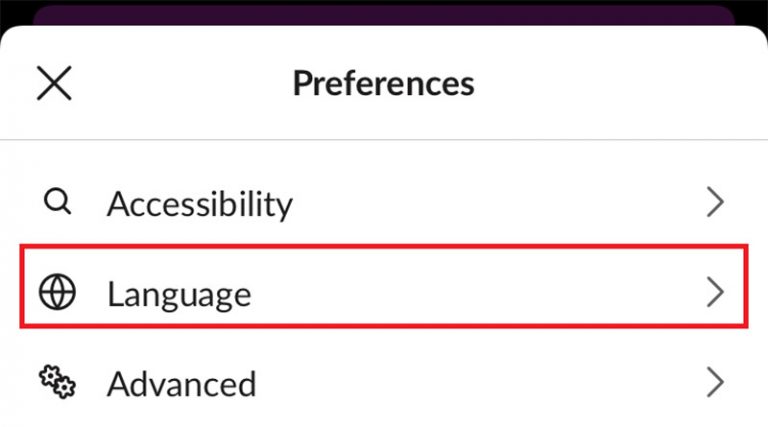Expand Advanced using its right chevron

714,382
